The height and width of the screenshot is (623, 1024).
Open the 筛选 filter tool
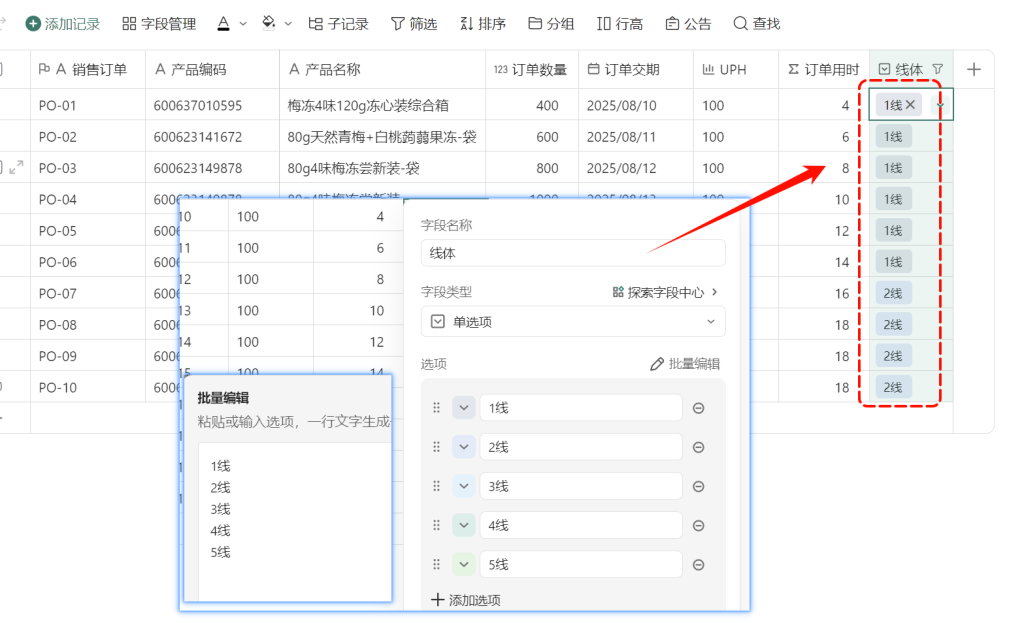(x=414, y=24)
